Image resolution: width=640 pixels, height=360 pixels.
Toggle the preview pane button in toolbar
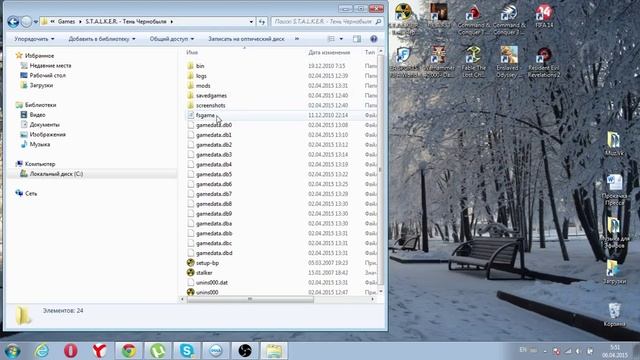(357, 39)
